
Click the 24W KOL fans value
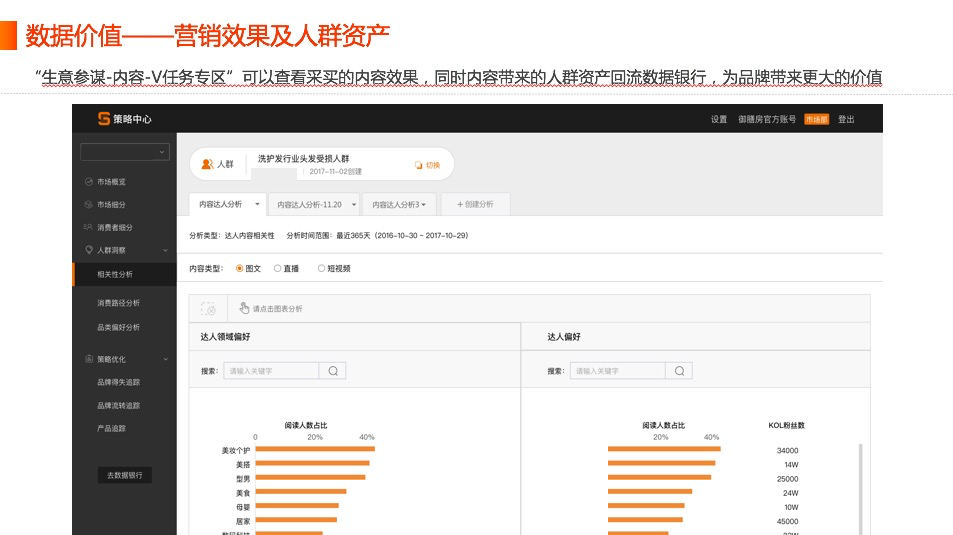(x=791, y=493)
